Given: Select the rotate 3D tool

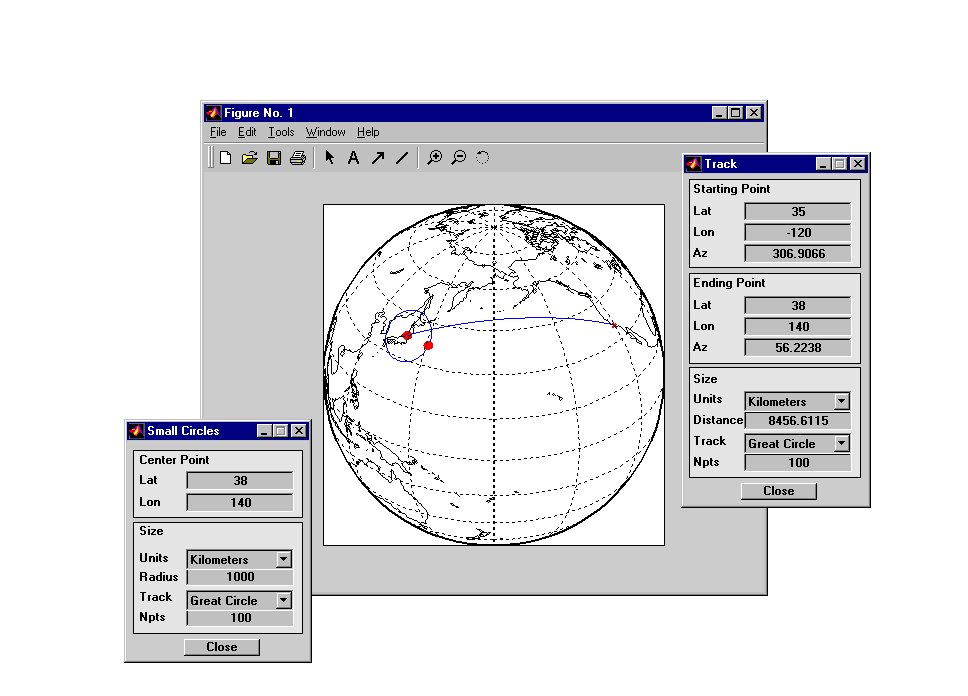Looking at the screenshot, I should 483,158.
